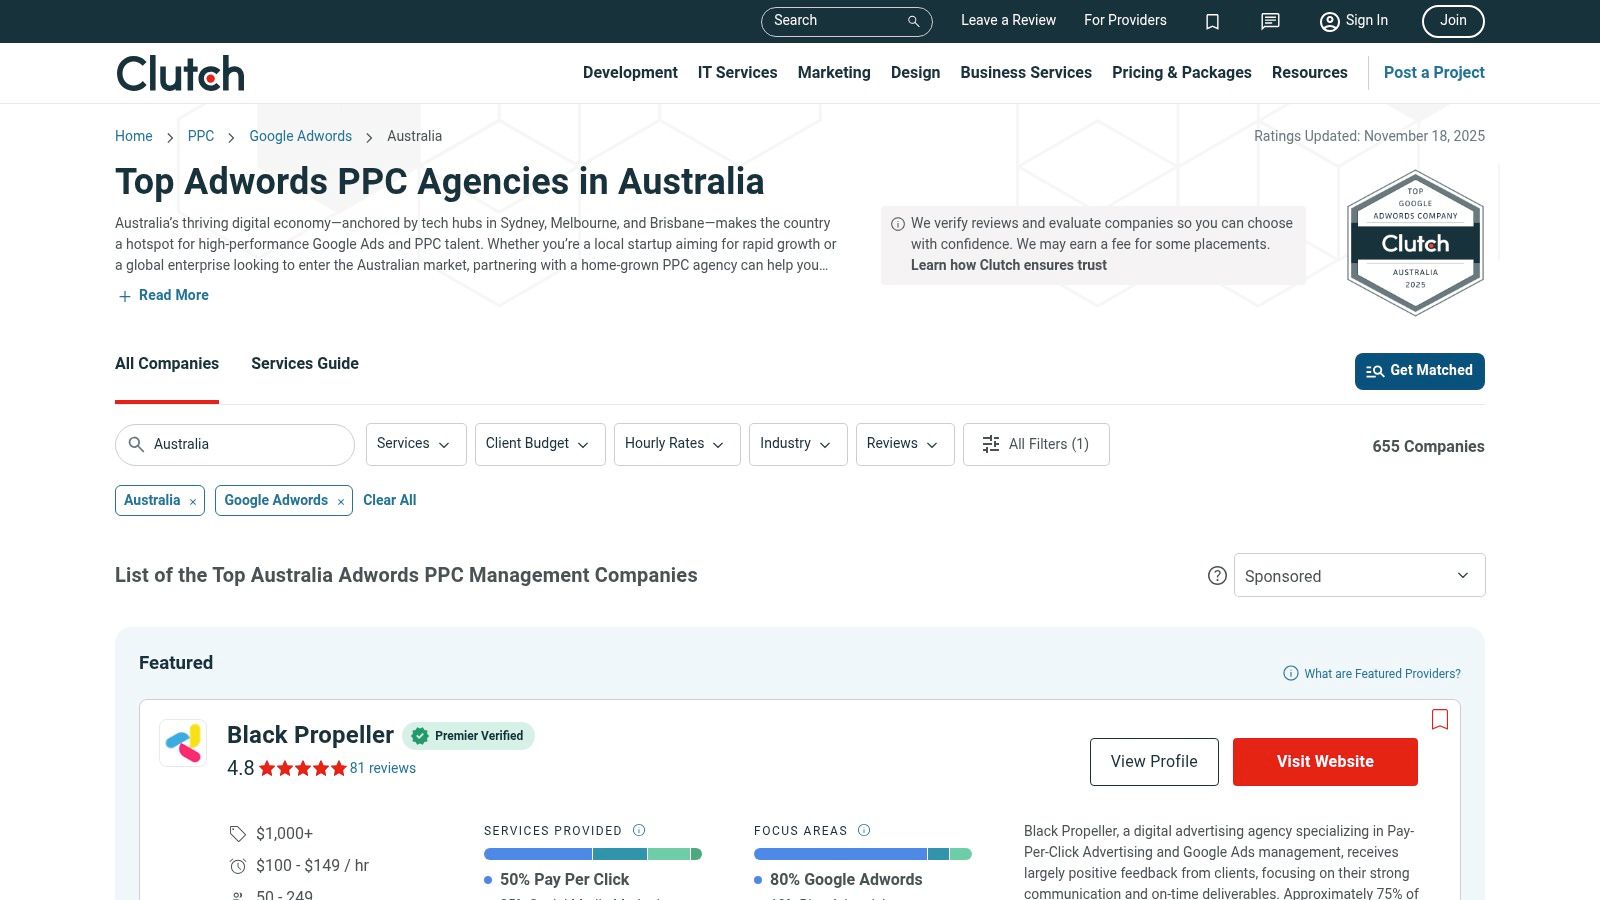Remove the Google Adwords filter tag

[341, 502]
